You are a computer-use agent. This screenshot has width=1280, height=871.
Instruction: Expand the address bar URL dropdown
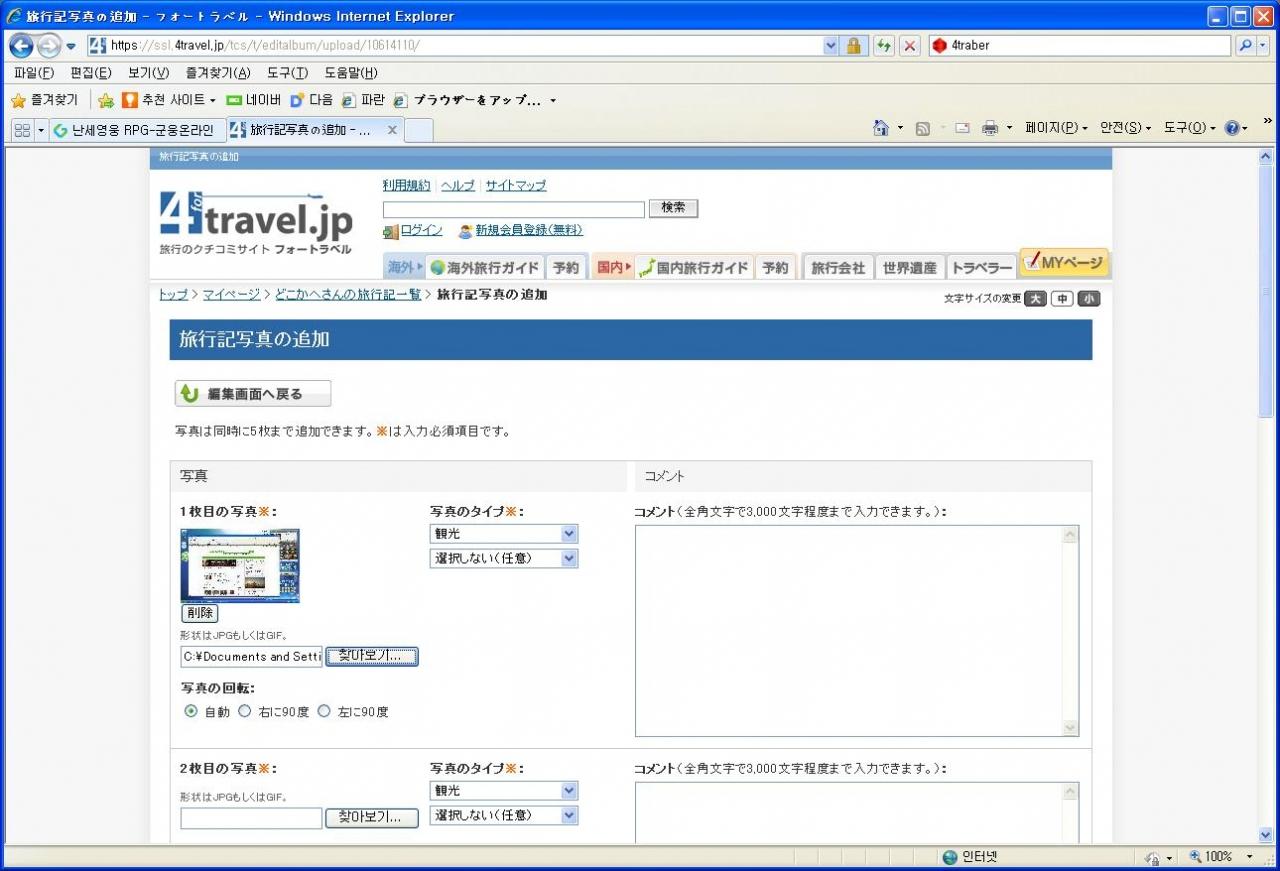(x=830, y=46)
